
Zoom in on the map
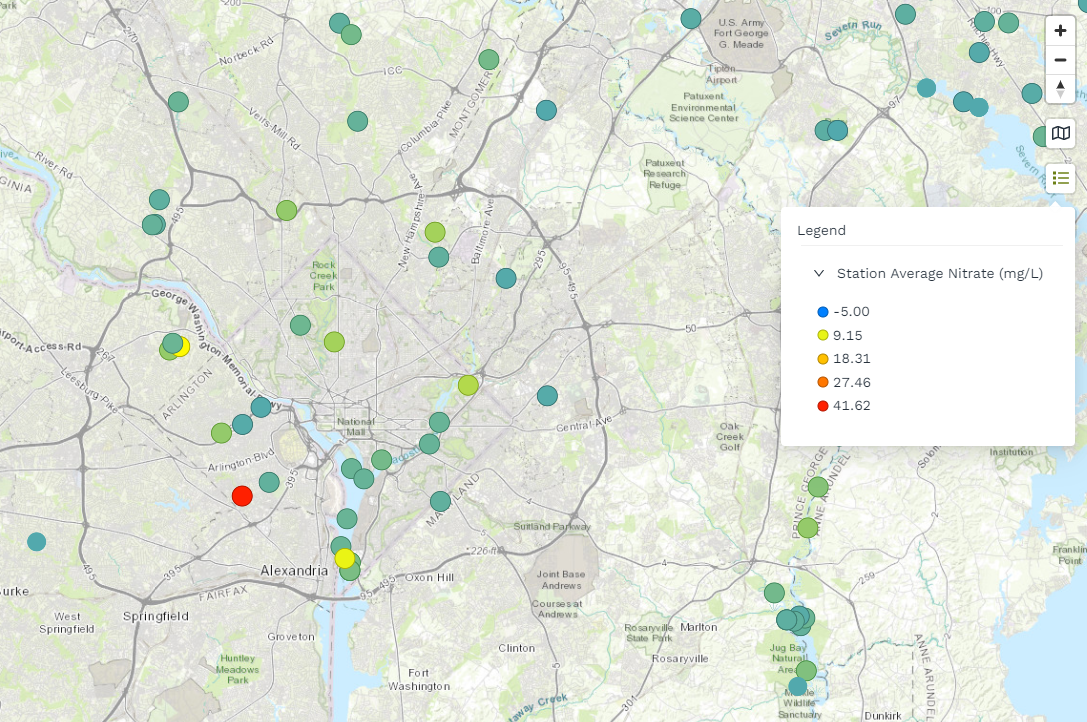click(1060, 31)
